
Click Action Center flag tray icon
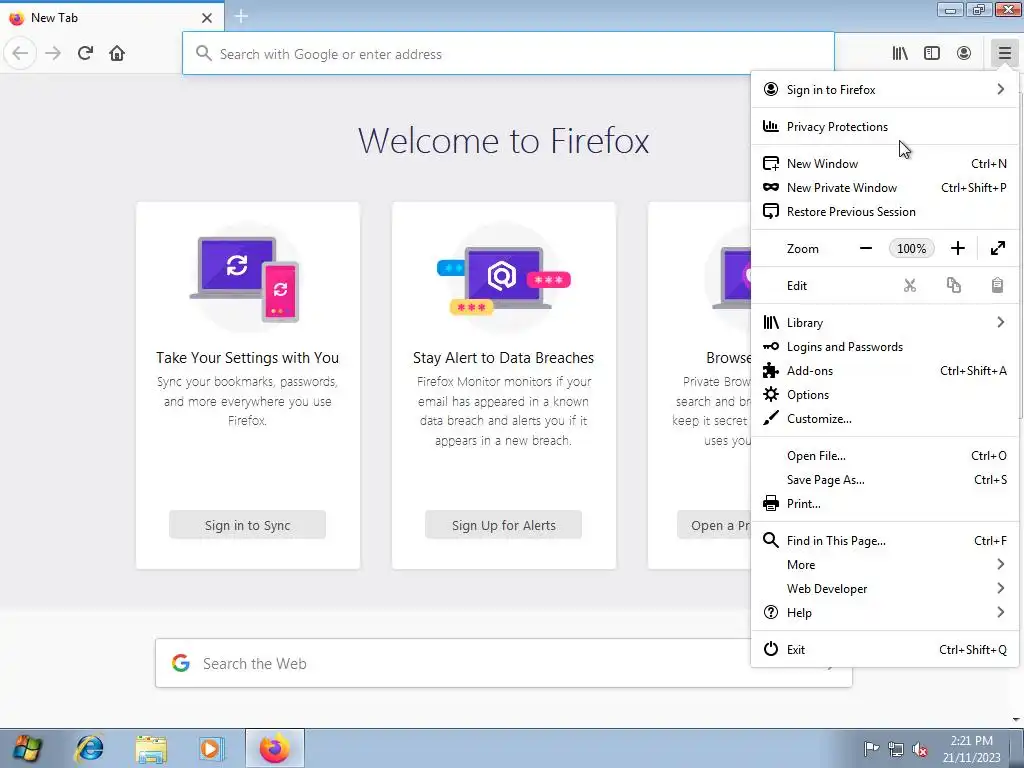871,749
